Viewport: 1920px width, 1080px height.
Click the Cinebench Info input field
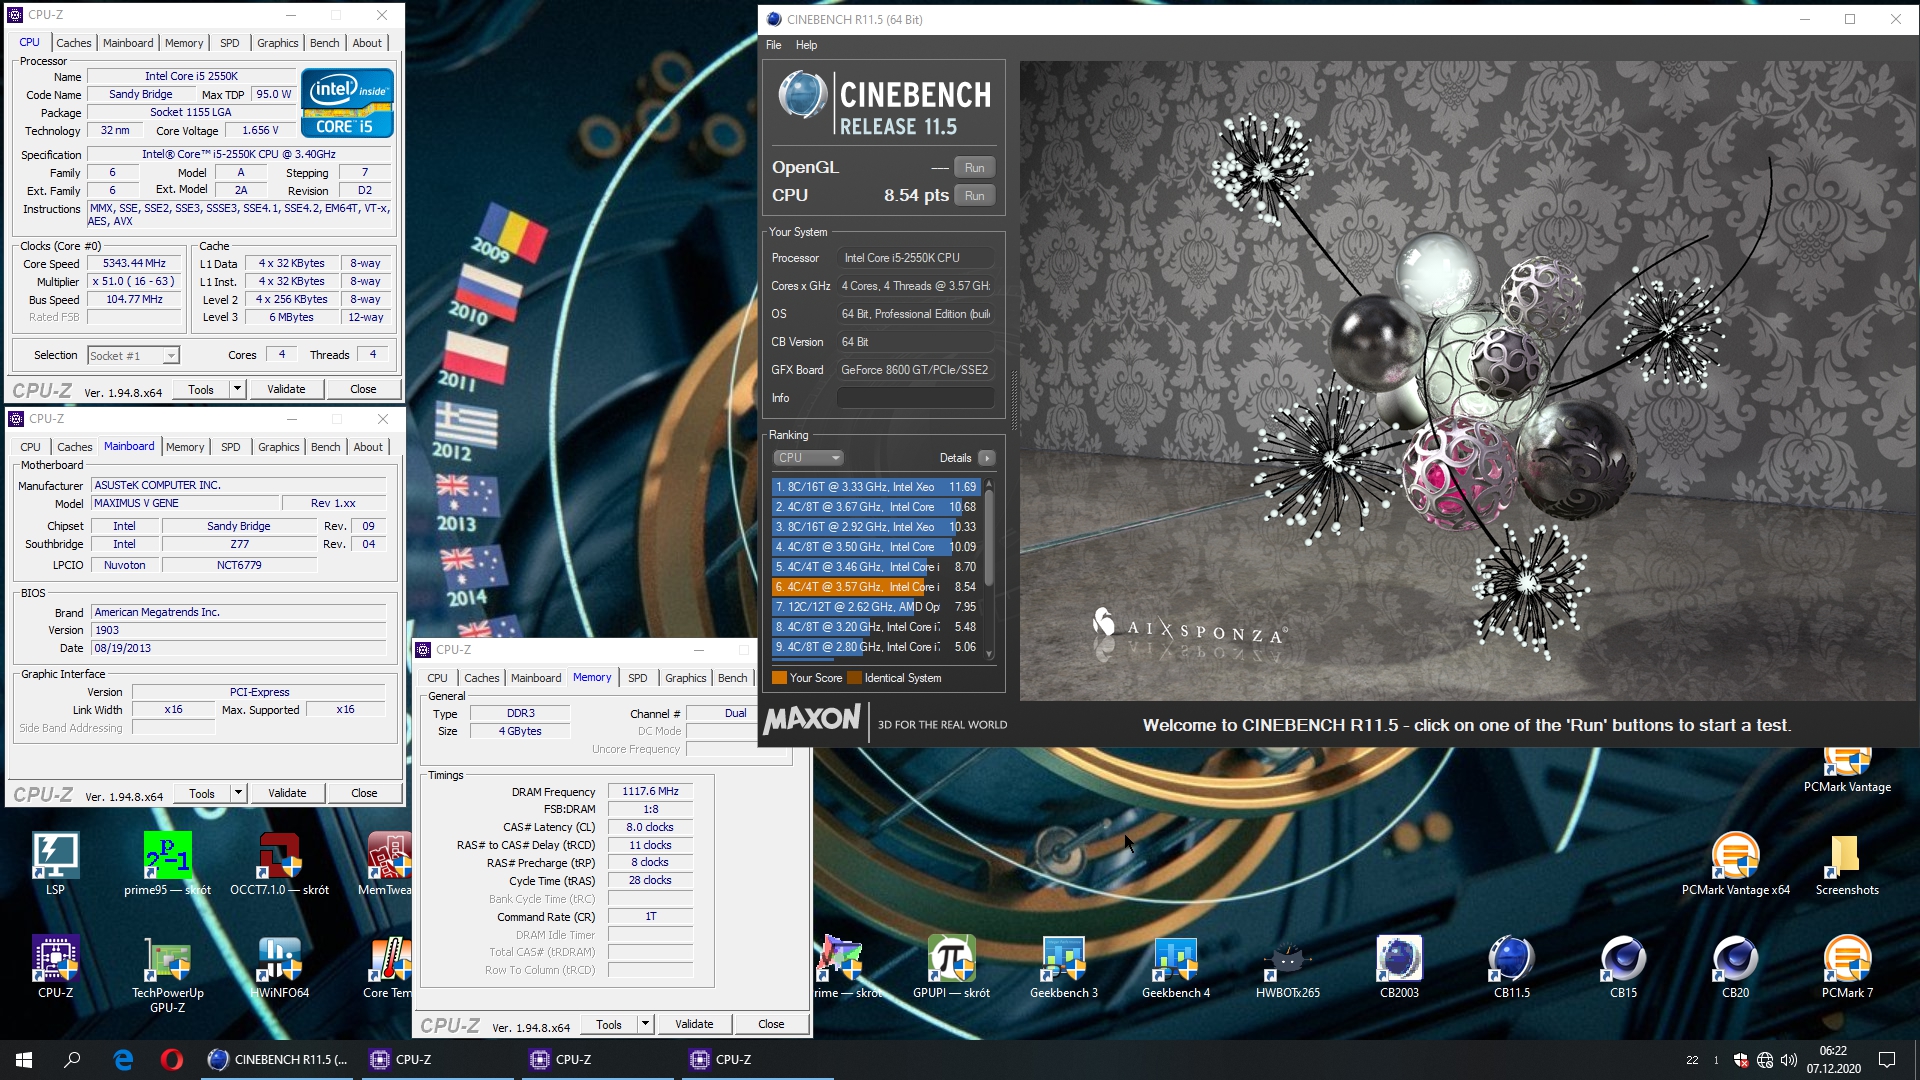tap(915, 398)
